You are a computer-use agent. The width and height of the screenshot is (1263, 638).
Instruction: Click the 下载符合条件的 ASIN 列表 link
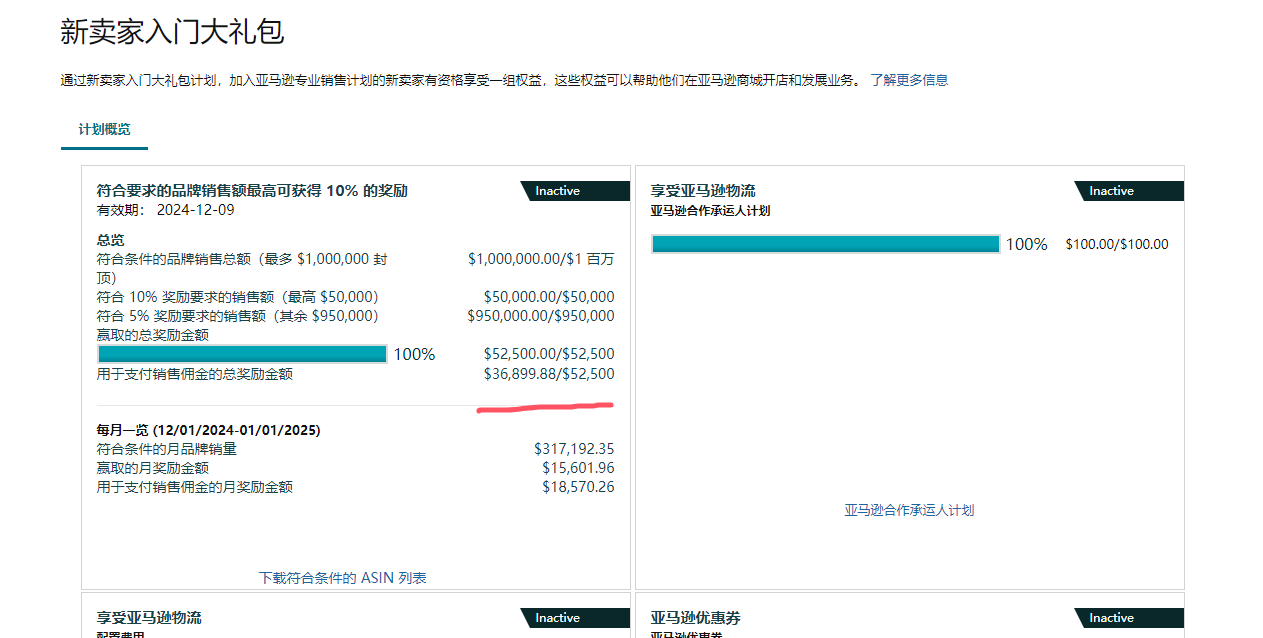click(343, 578)
